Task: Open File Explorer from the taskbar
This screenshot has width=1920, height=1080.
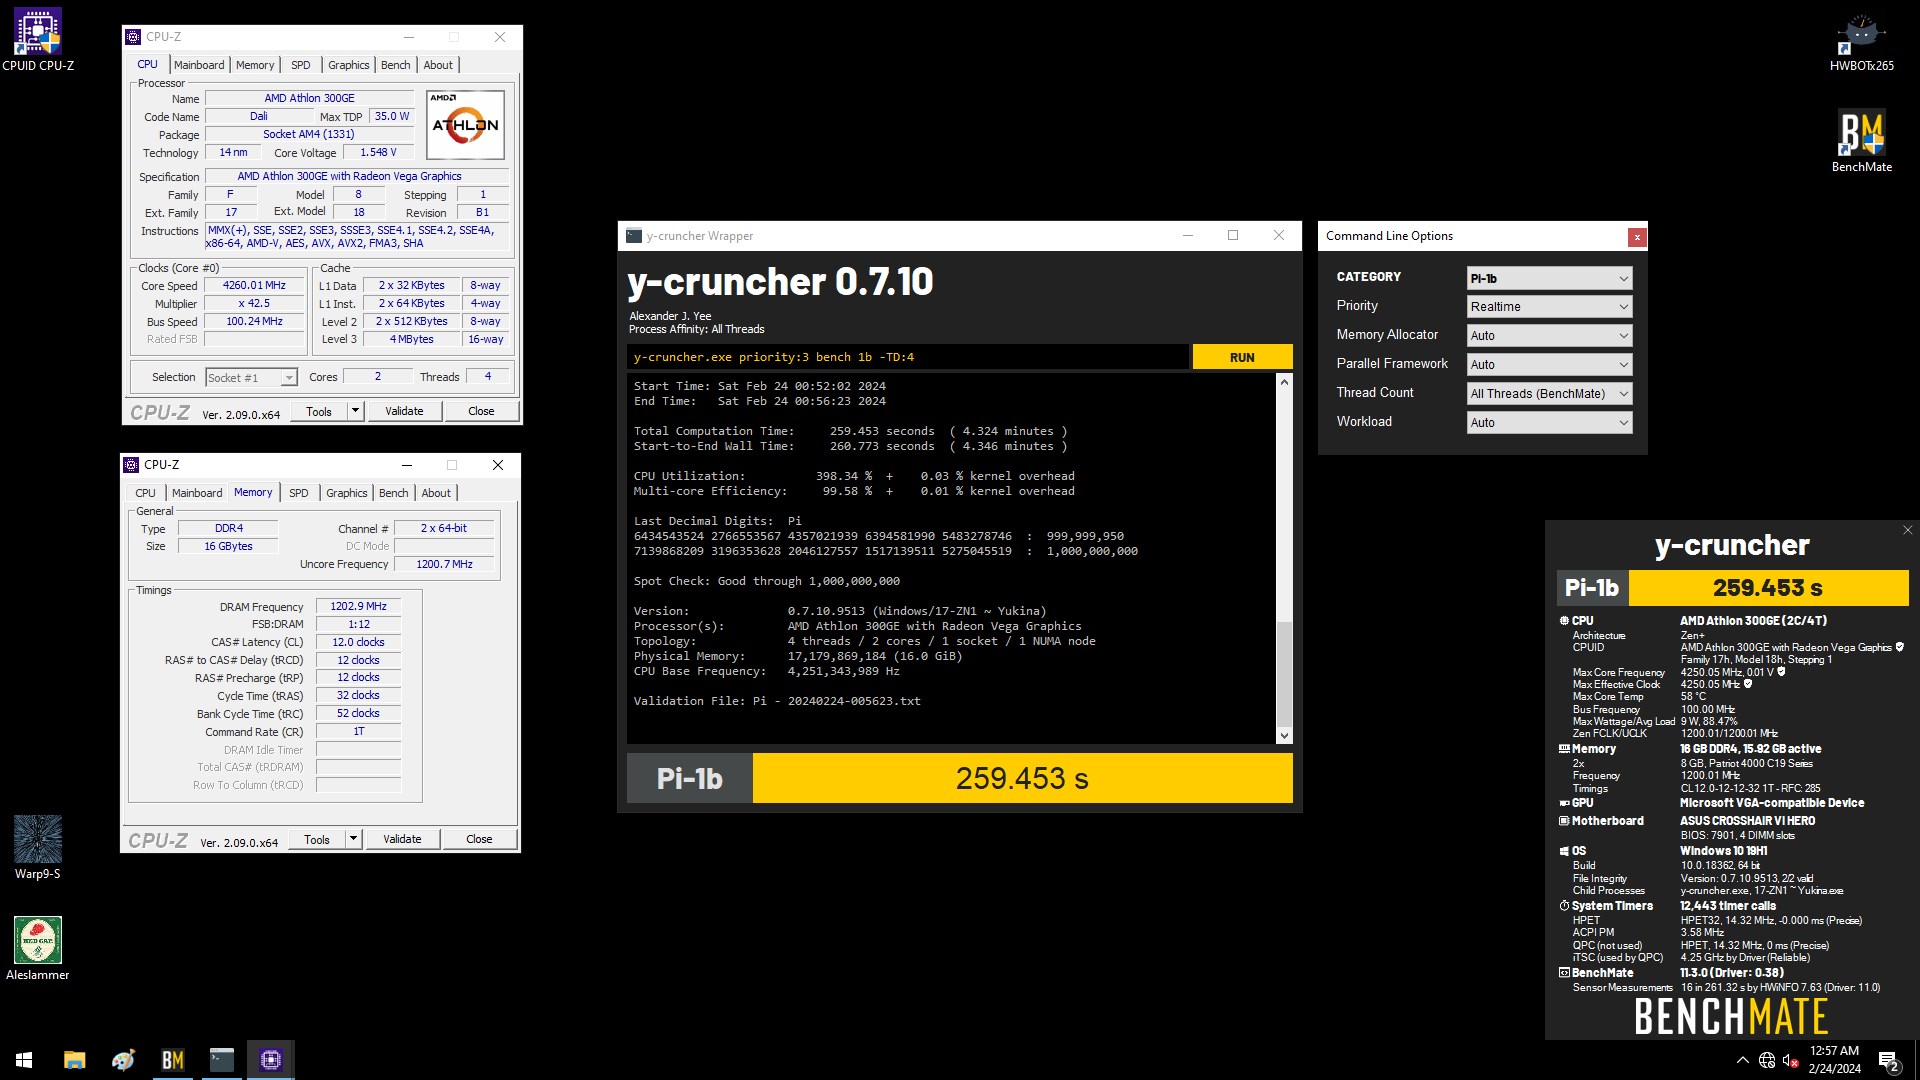Action: click(x=75, y=1059)
